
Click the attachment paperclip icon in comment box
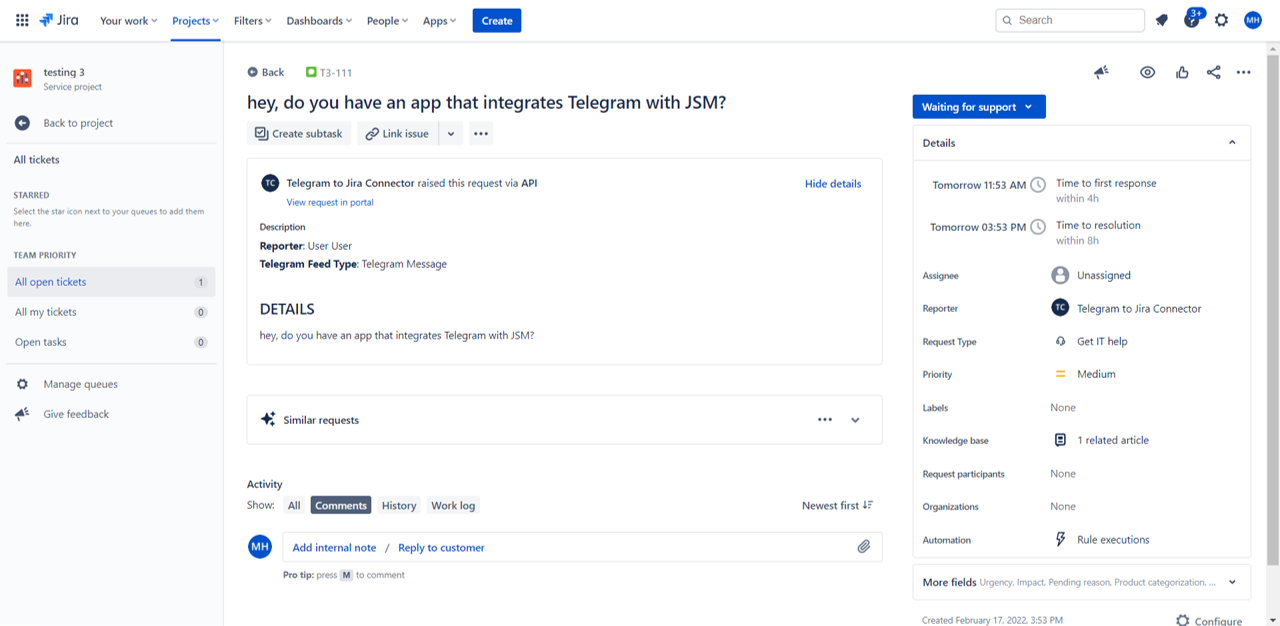click(864, 547)
